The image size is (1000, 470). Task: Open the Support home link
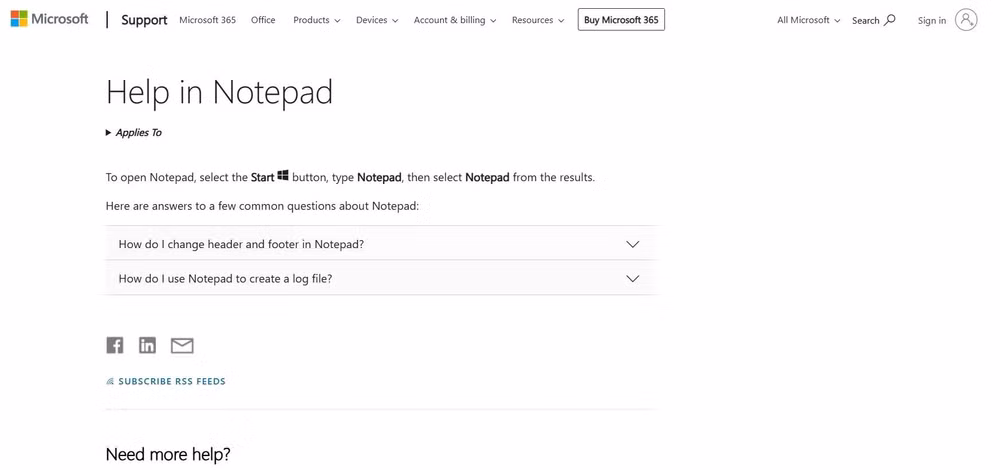click(x=144, y=20)
